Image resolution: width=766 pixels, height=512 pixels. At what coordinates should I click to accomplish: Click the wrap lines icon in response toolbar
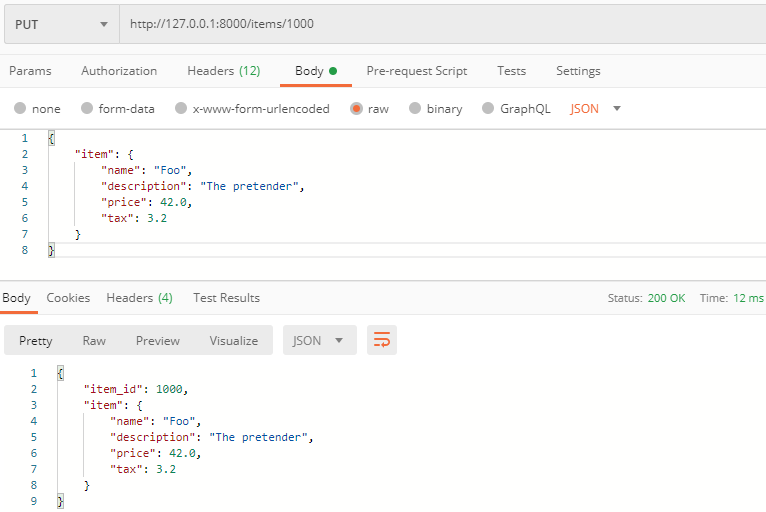pyautogui.click(x=381, y=341)
